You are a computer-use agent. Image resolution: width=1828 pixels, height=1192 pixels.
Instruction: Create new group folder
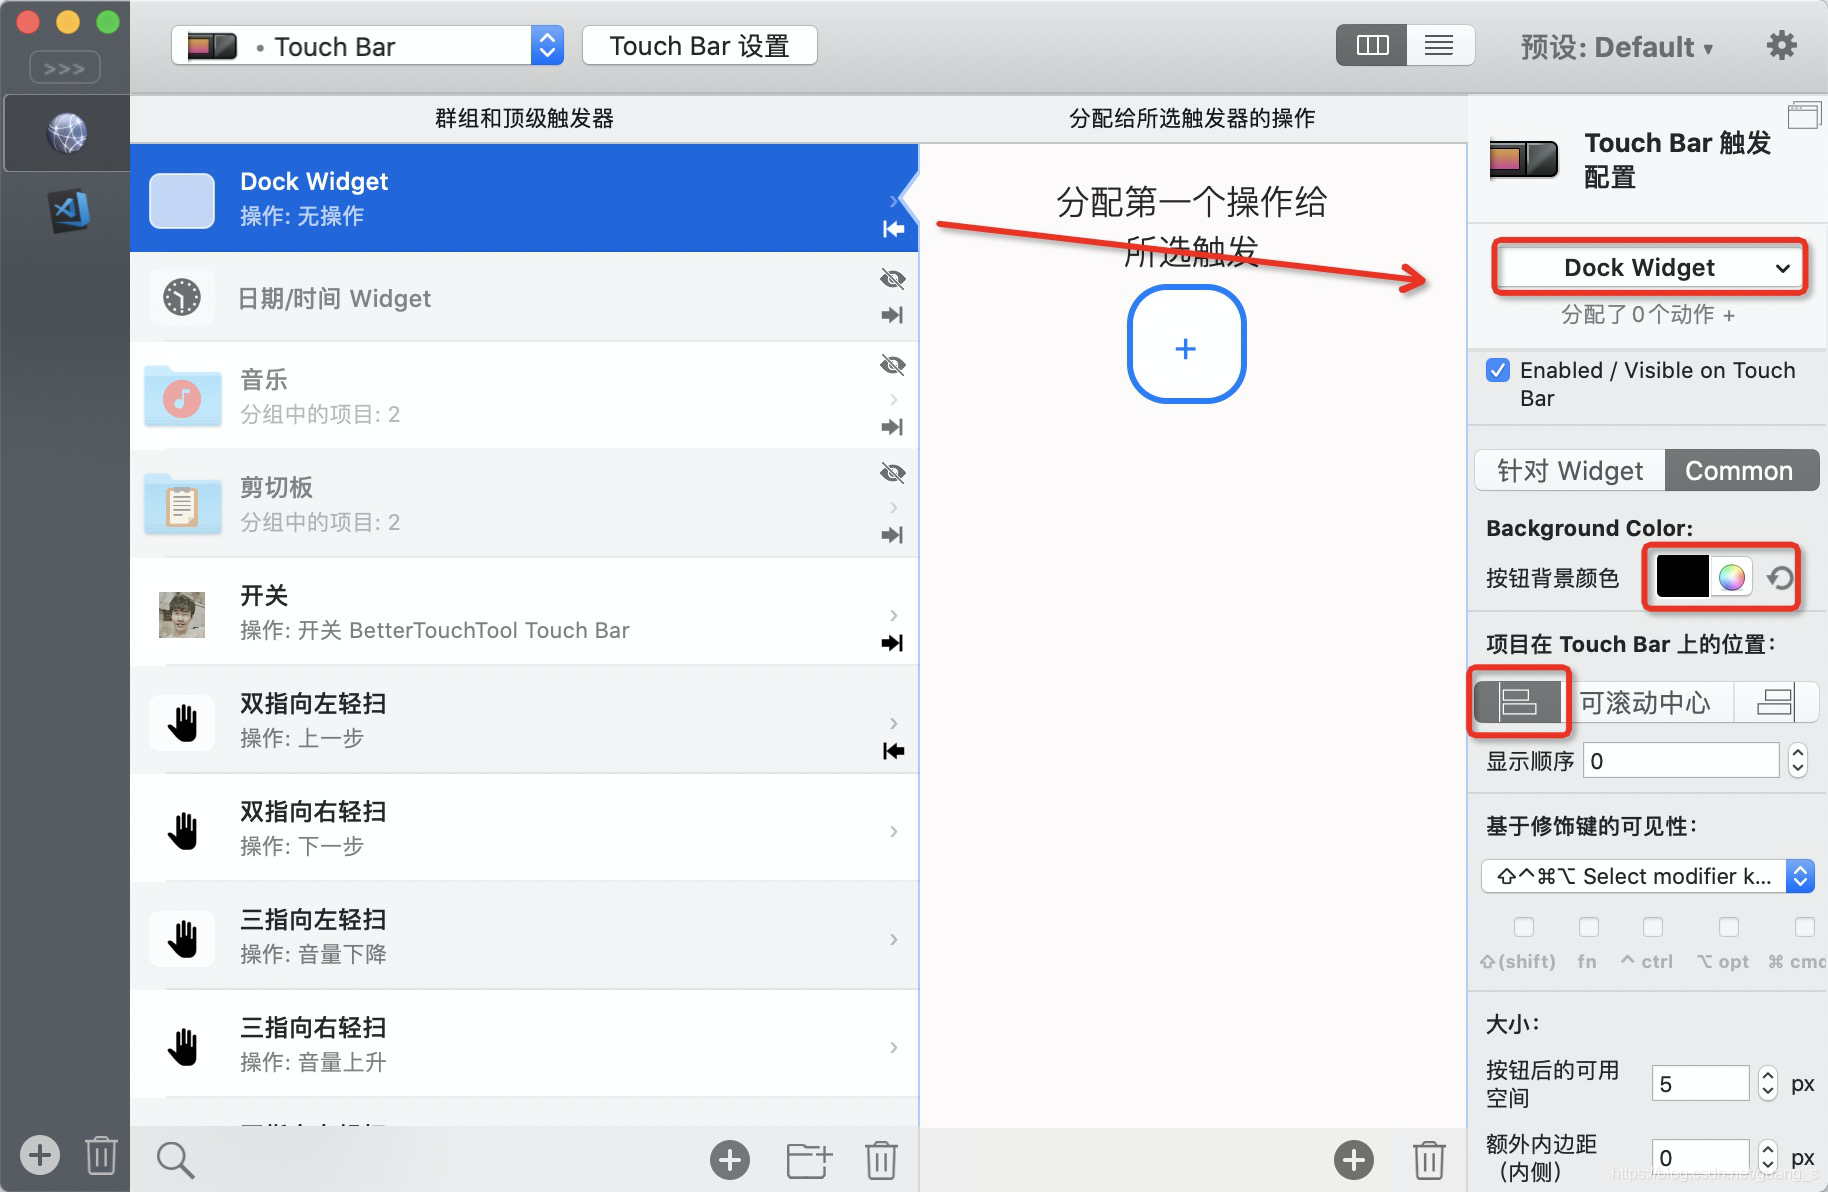click(808, 1160)
